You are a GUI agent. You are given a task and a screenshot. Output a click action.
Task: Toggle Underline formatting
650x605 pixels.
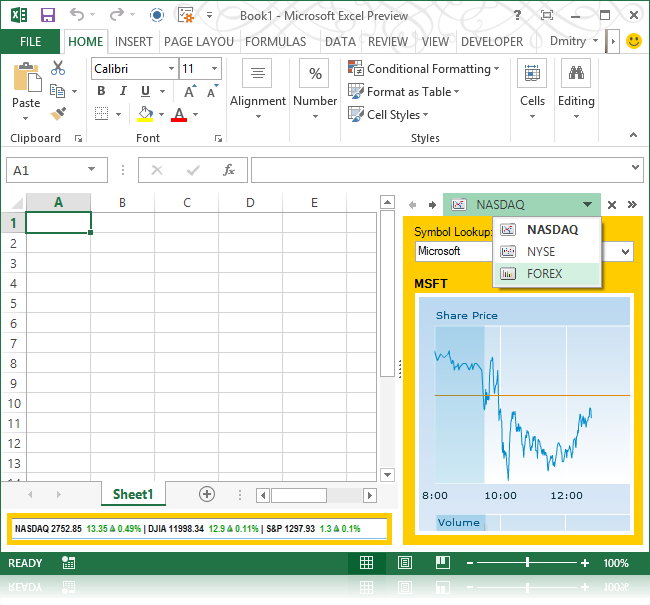tap(145, 91)
